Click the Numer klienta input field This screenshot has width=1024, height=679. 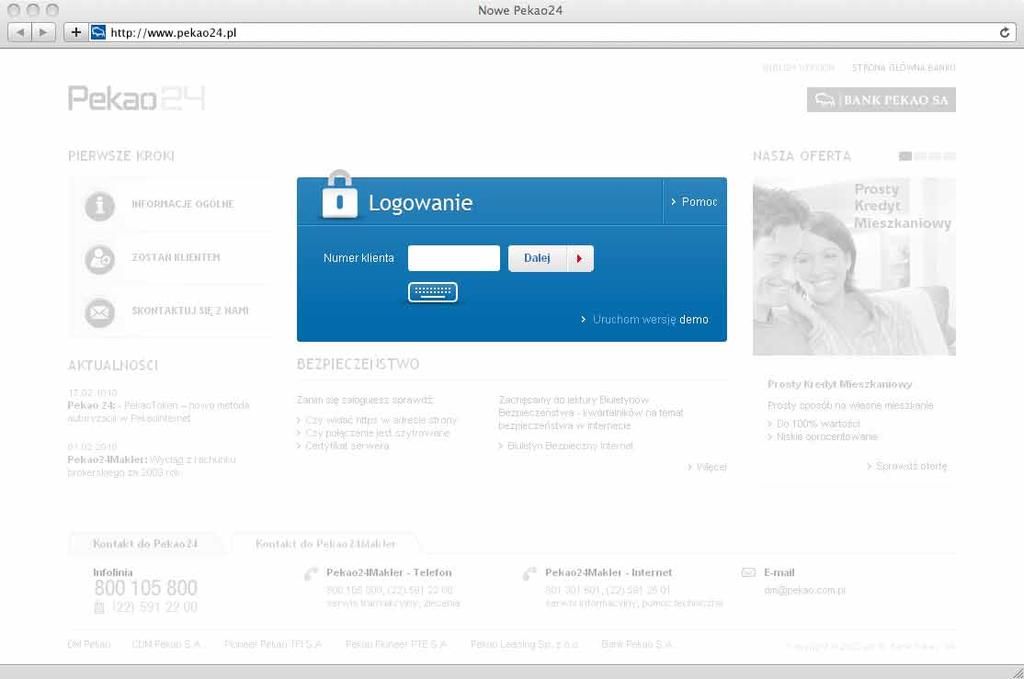click(x=454, y=258)
